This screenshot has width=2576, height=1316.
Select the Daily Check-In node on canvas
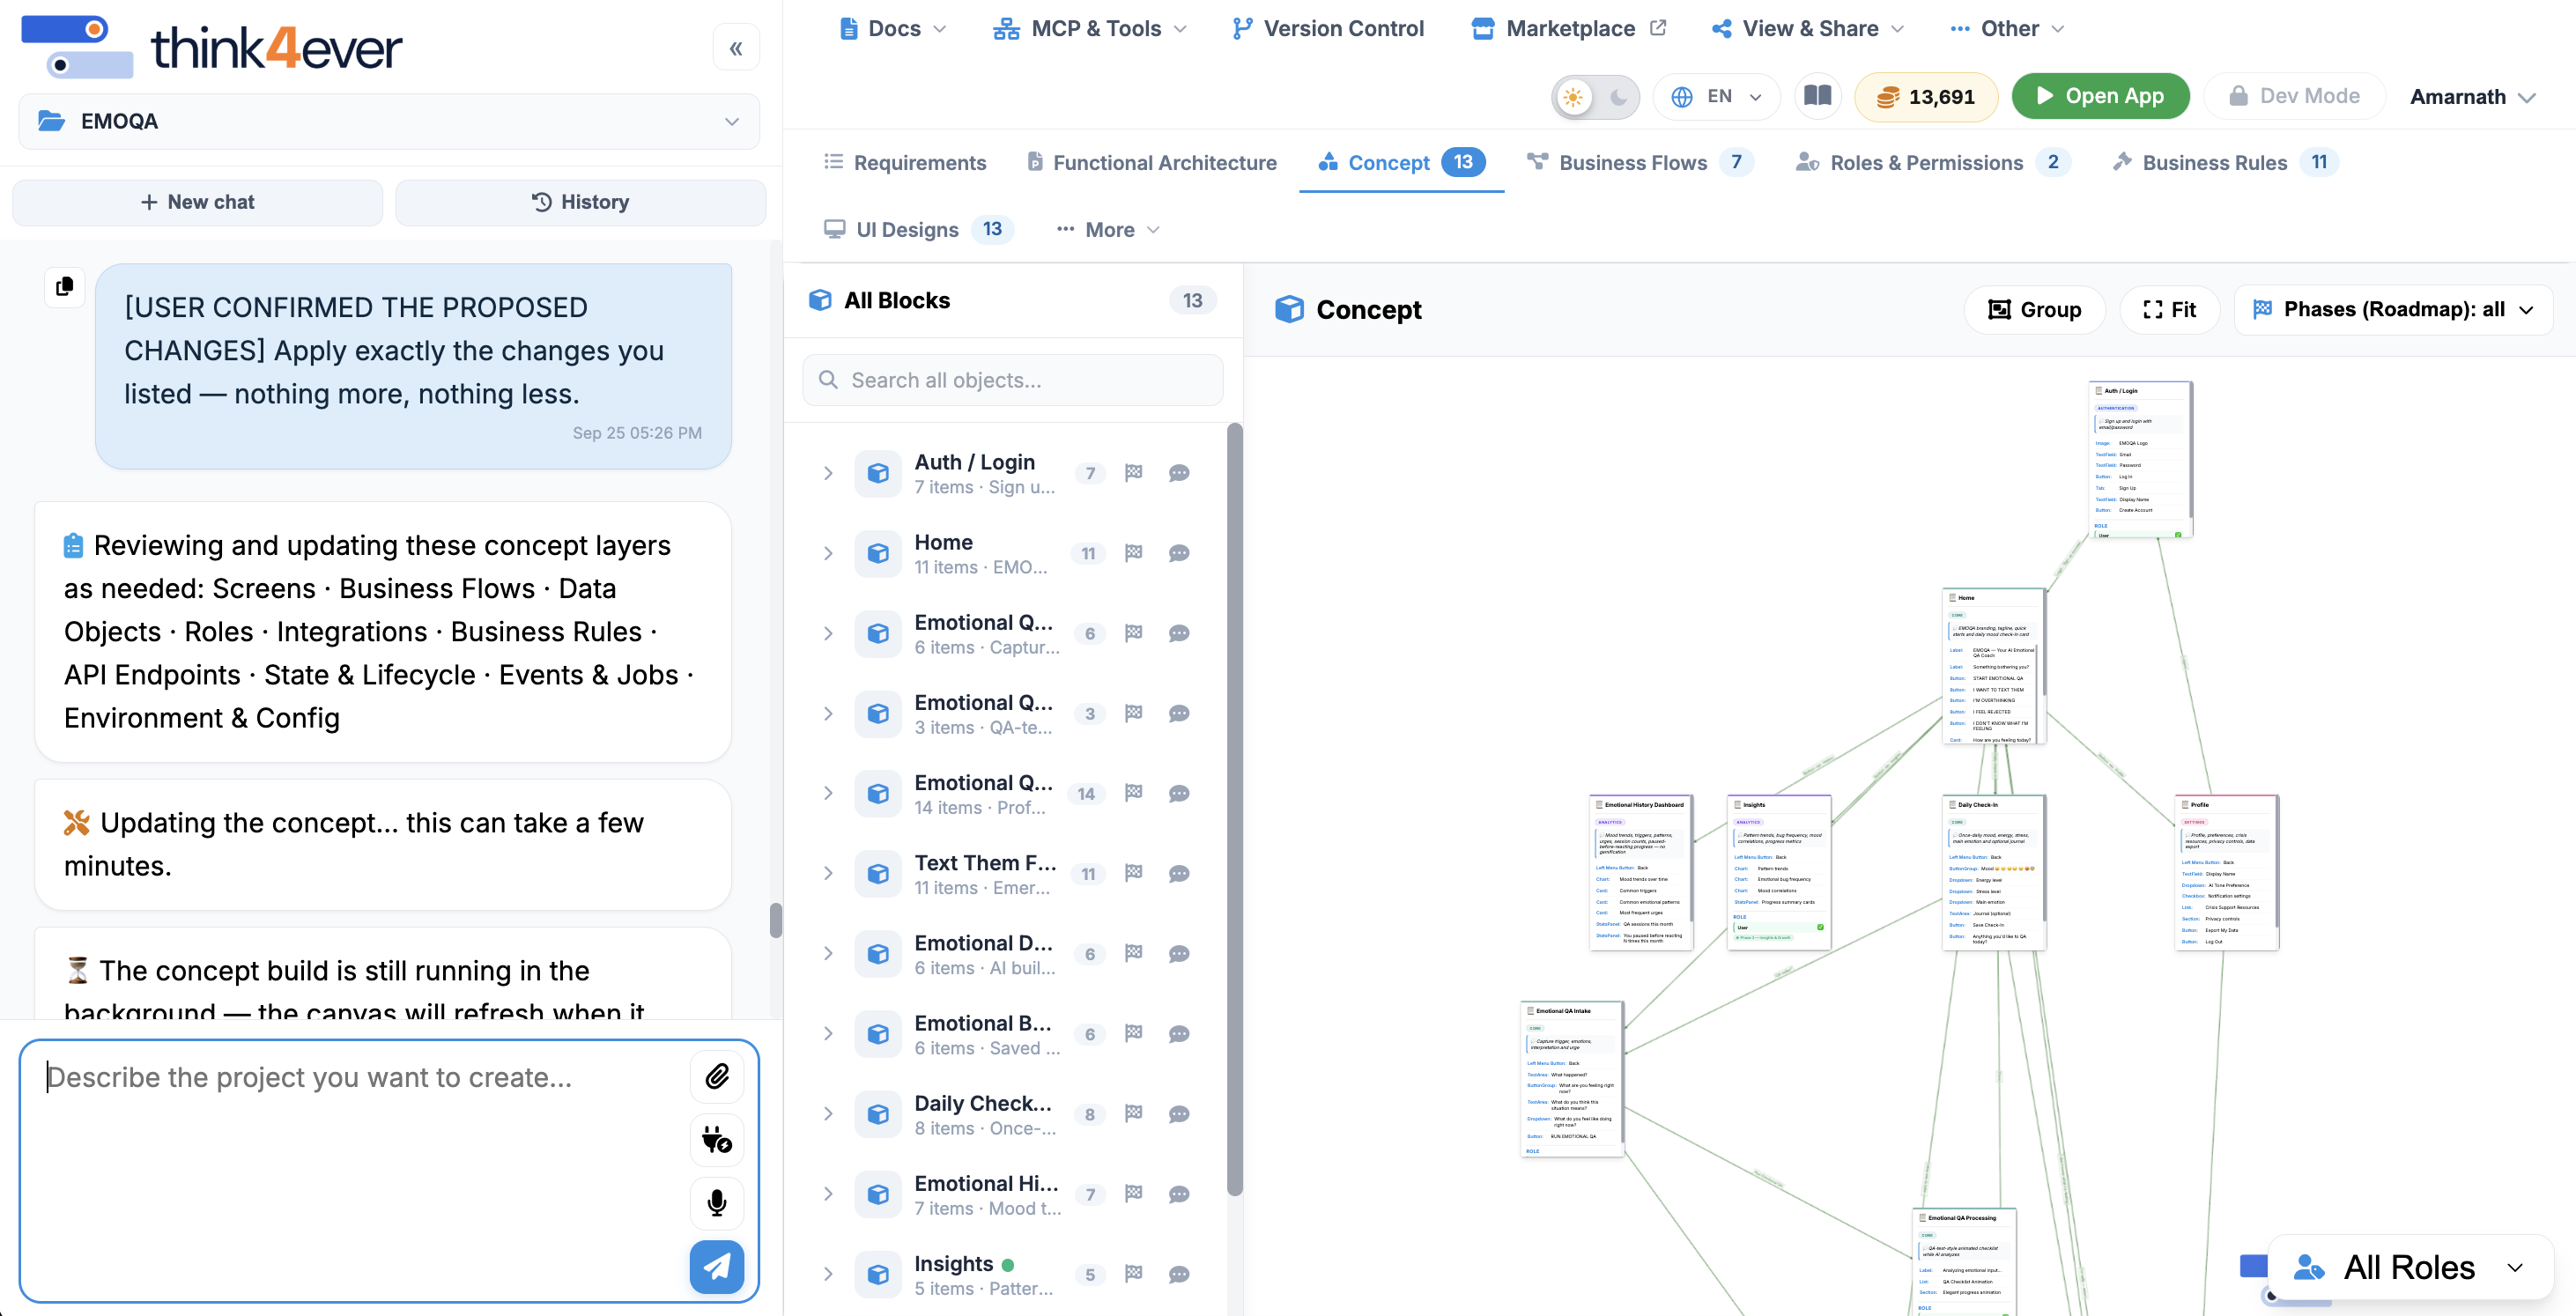point(1994,872)
